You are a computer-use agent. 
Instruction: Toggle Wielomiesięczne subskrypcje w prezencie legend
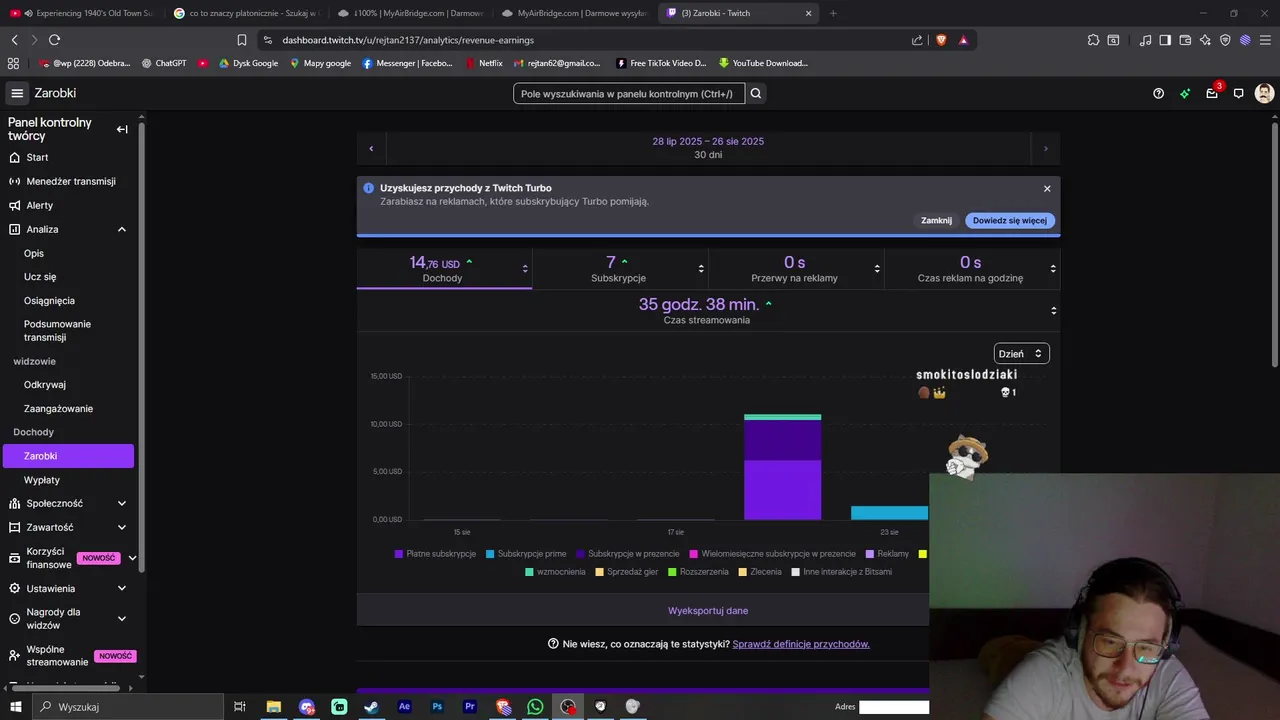tap(773, 554)
